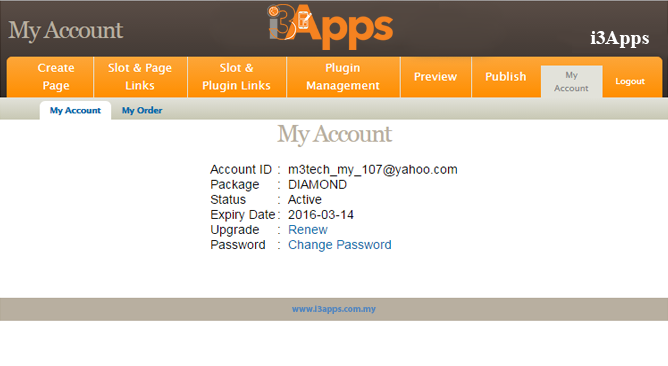Click the large My Account page heading
This screenshot has height=366, width=668.
pyautogui.click(x=334, y=134)
